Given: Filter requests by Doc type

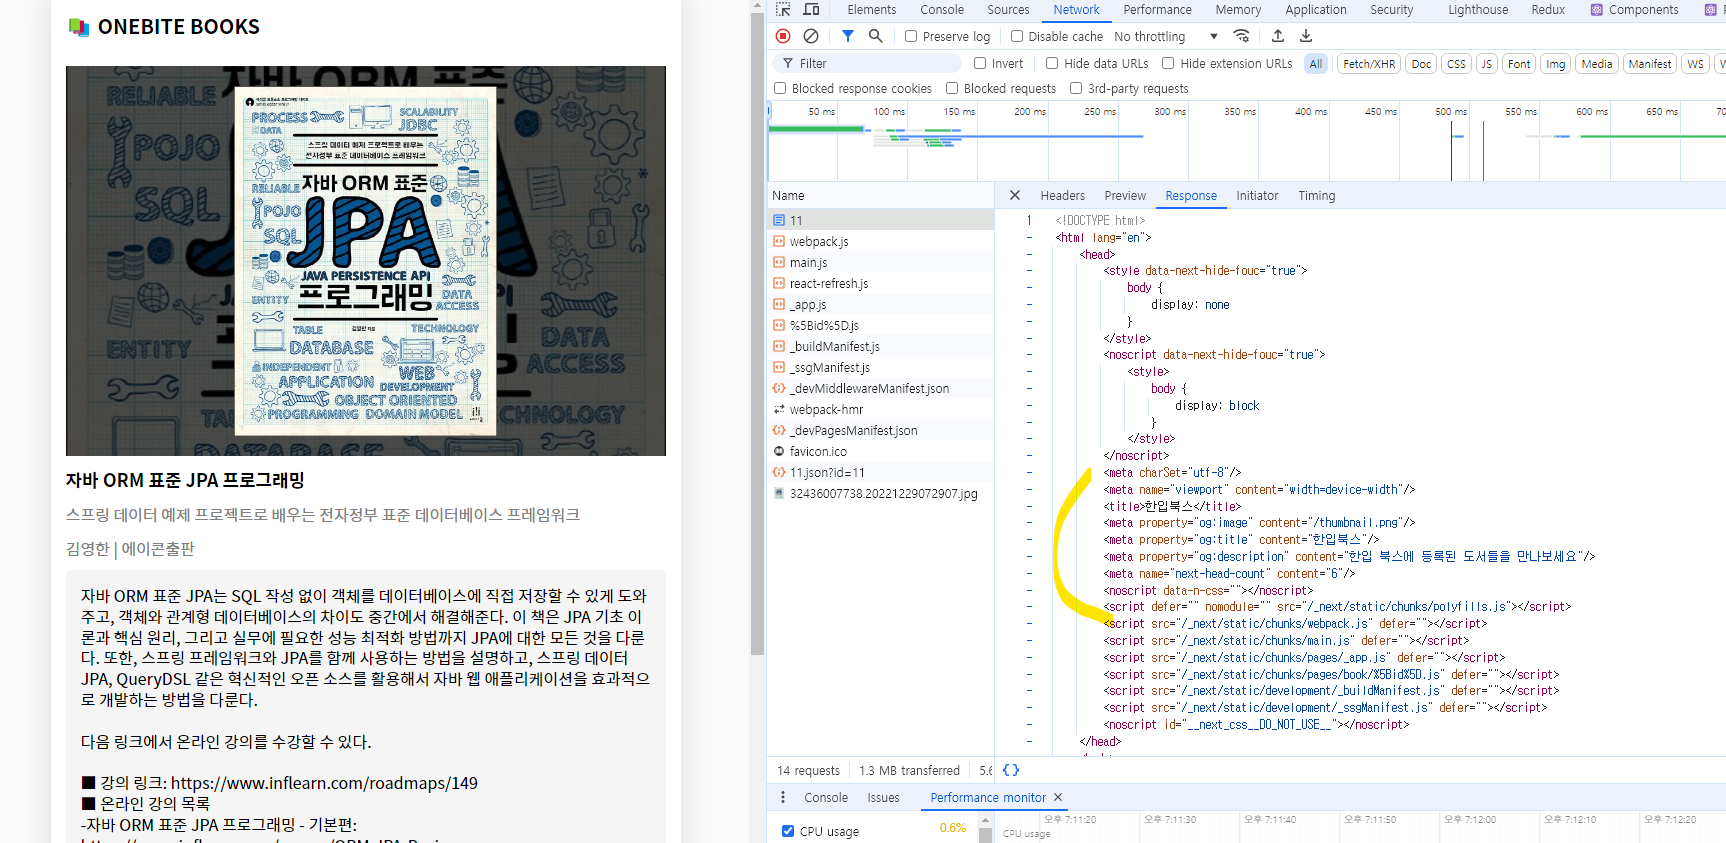Looking at the screenshot, I should point(1421,63).
